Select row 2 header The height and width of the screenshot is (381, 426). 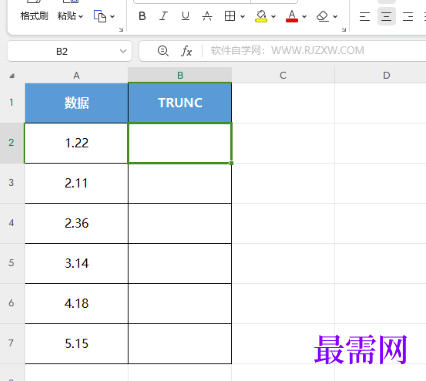click(x=12, y=143)
